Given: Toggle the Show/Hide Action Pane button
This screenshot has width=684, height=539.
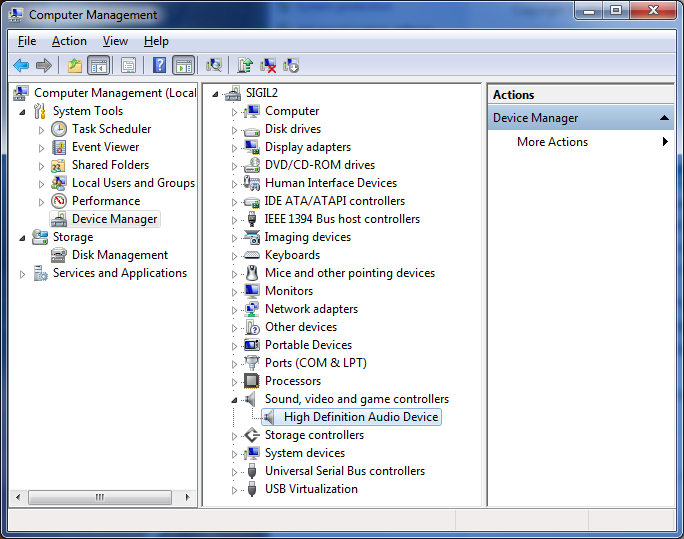Looking at the screenshot, I should 183,66.
